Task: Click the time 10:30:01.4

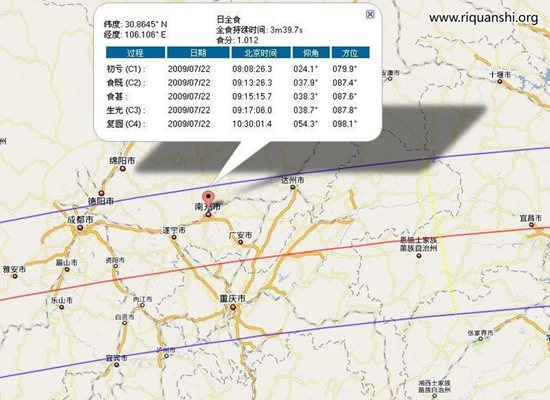Action: click(252, 124)
